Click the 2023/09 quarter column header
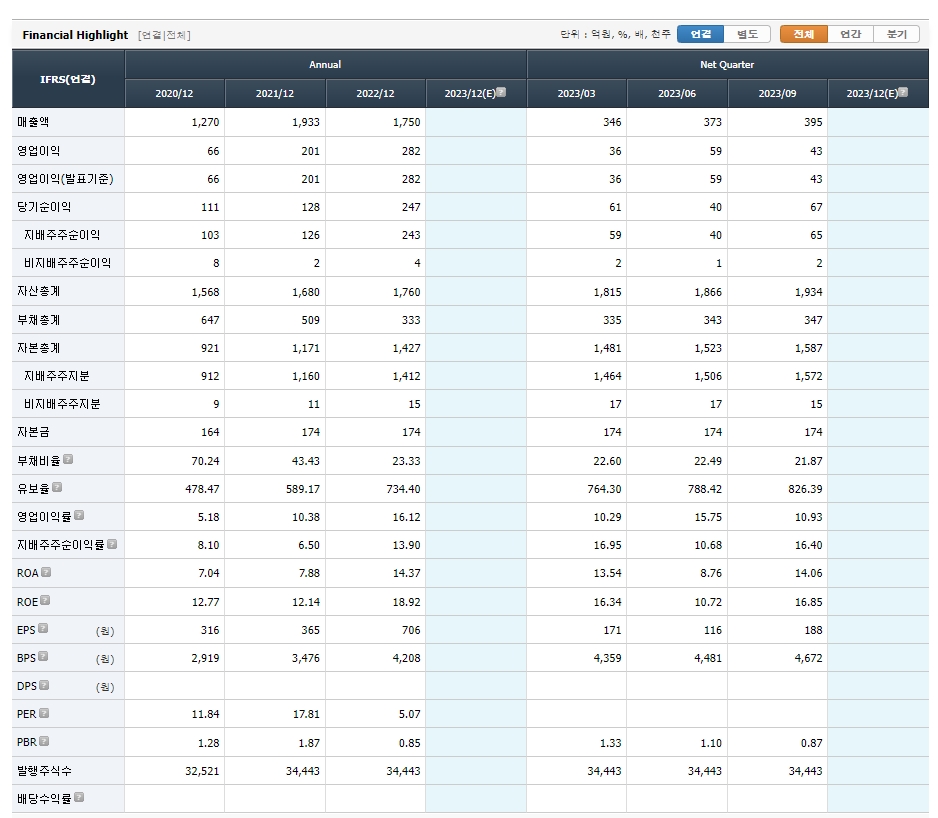The height and width of the screenshot is (818, 938). pos(777,94)
